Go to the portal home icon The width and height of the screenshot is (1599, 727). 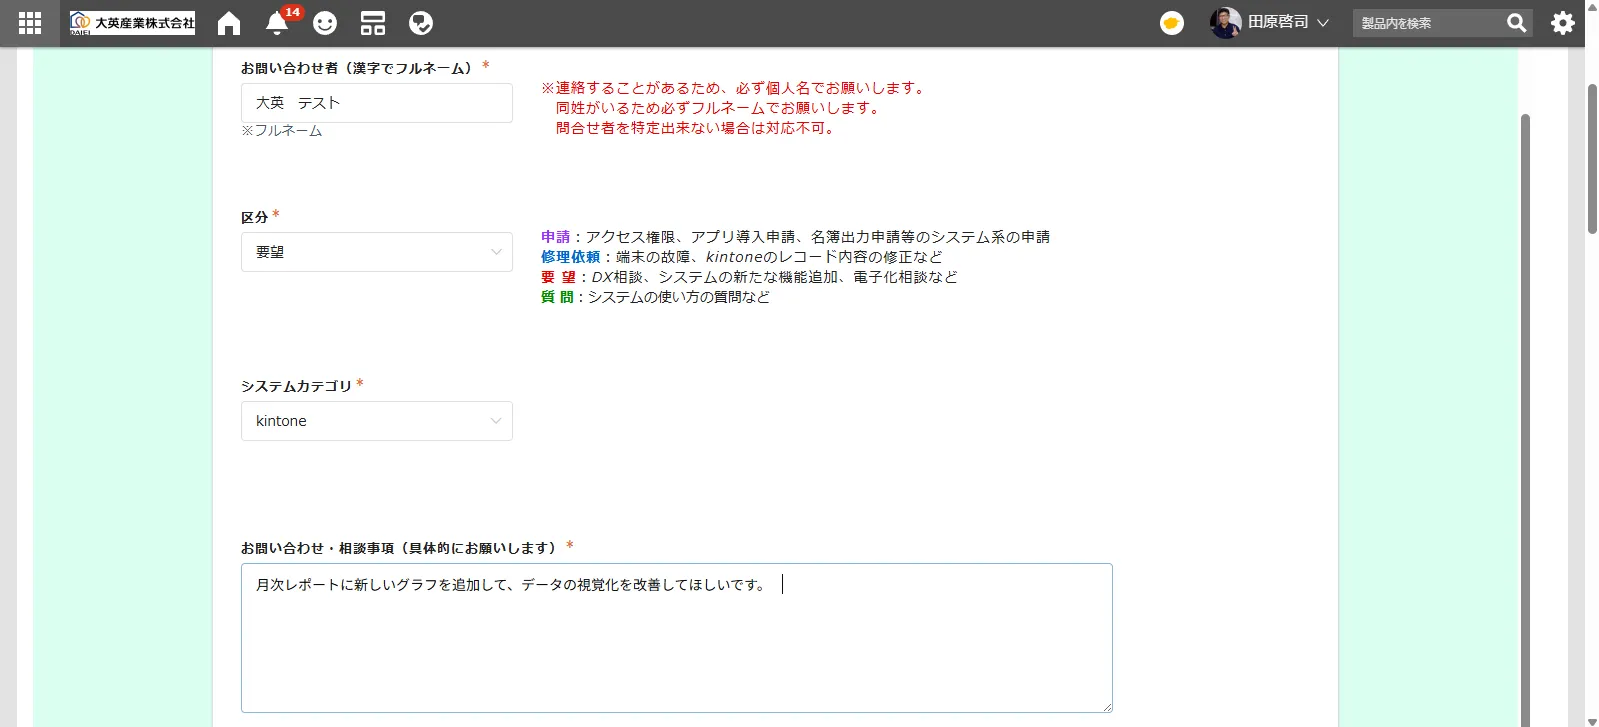pyautogui.click(x=229, y=23)
